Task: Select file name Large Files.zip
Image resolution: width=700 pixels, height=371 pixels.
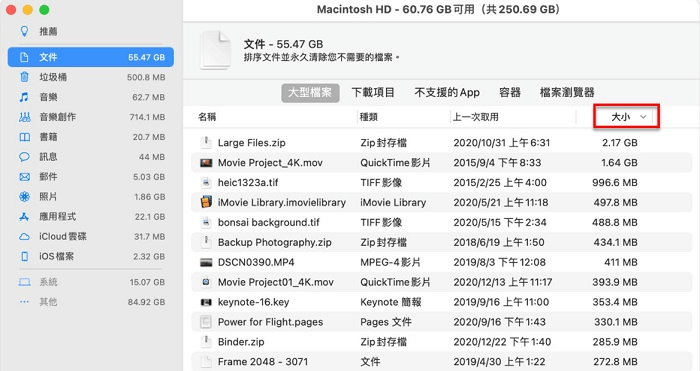Action: tap(251, 143)
